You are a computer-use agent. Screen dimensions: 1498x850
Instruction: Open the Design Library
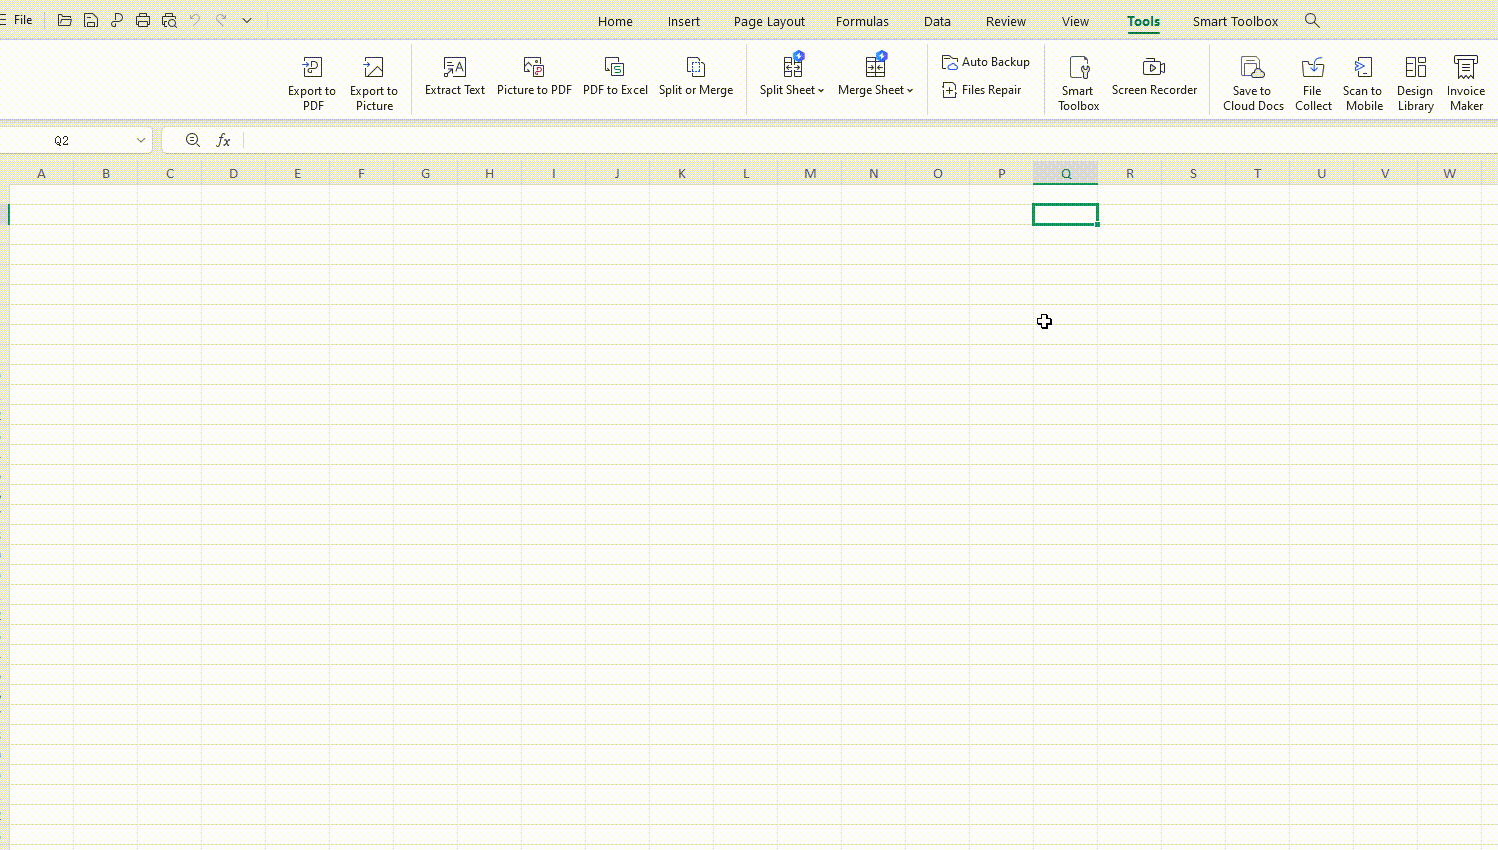(x=1416, y=82)
